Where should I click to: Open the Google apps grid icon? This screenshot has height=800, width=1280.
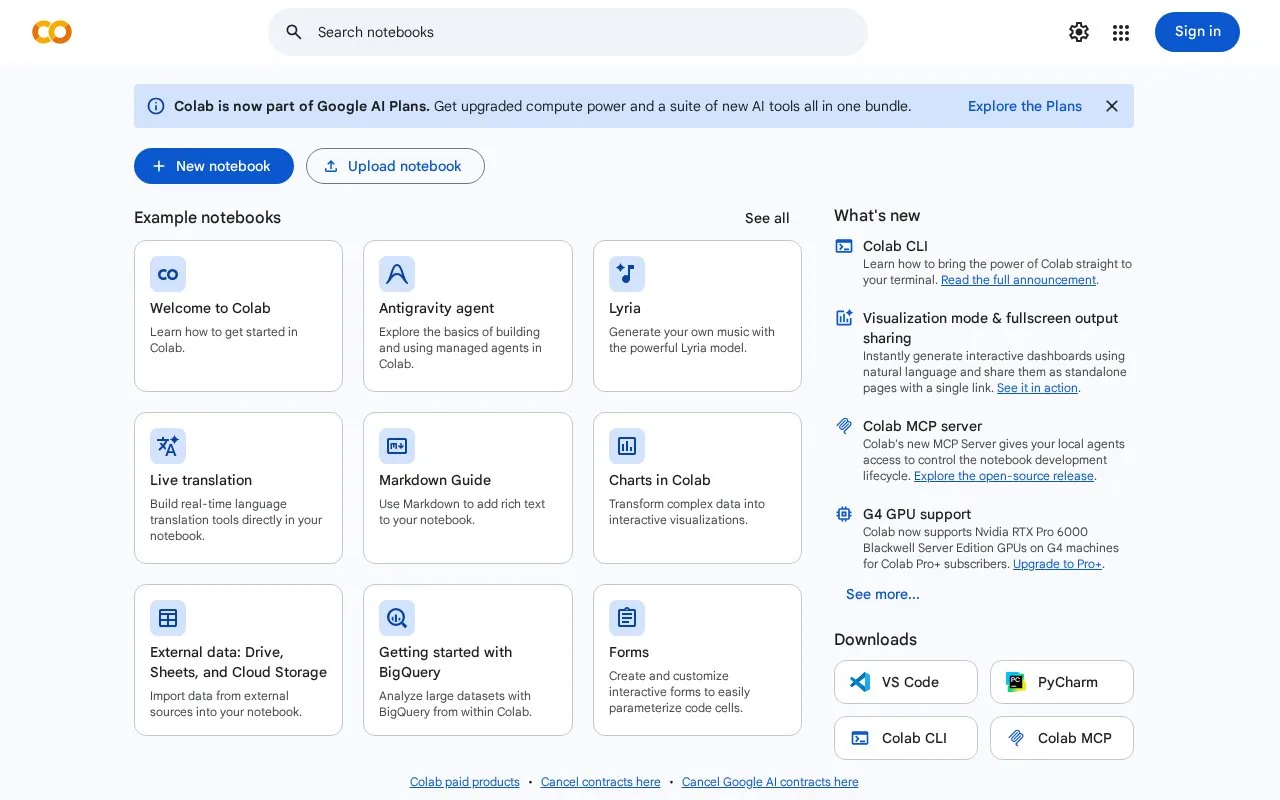[1121, 33]
